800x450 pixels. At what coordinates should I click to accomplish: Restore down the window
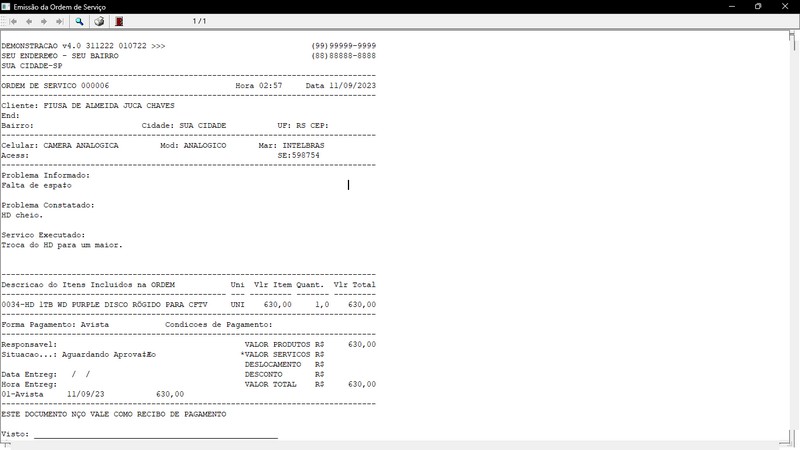coord(758,7)
